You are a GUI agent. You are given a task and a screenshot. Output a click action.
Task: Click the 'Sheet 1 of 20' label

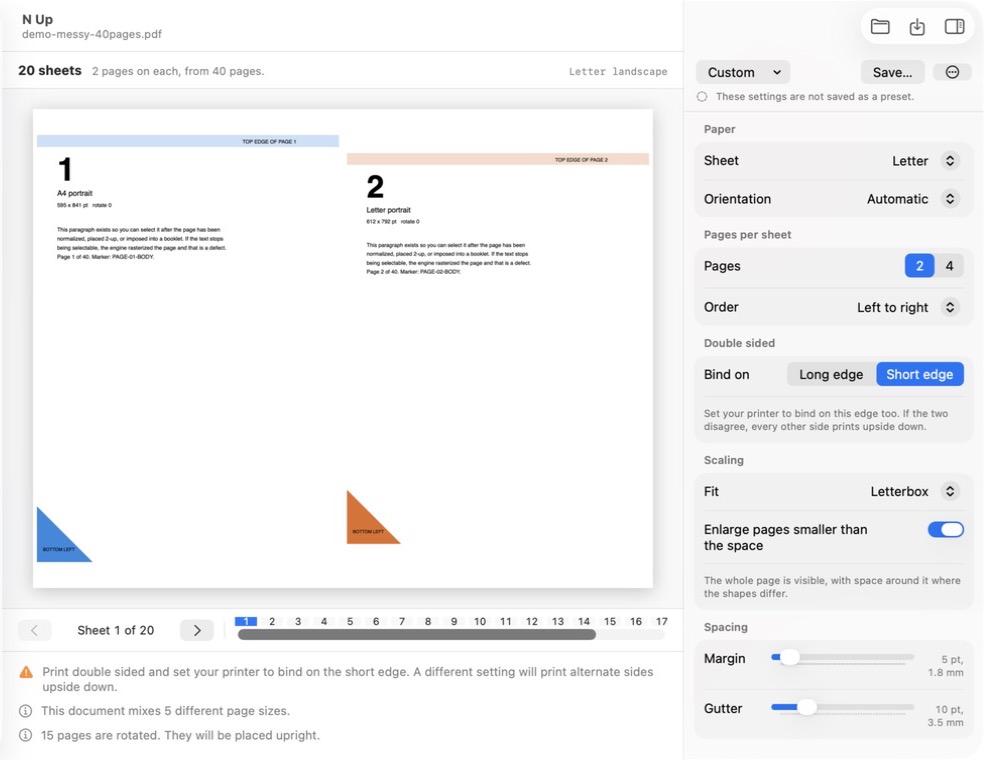(115, 630)
